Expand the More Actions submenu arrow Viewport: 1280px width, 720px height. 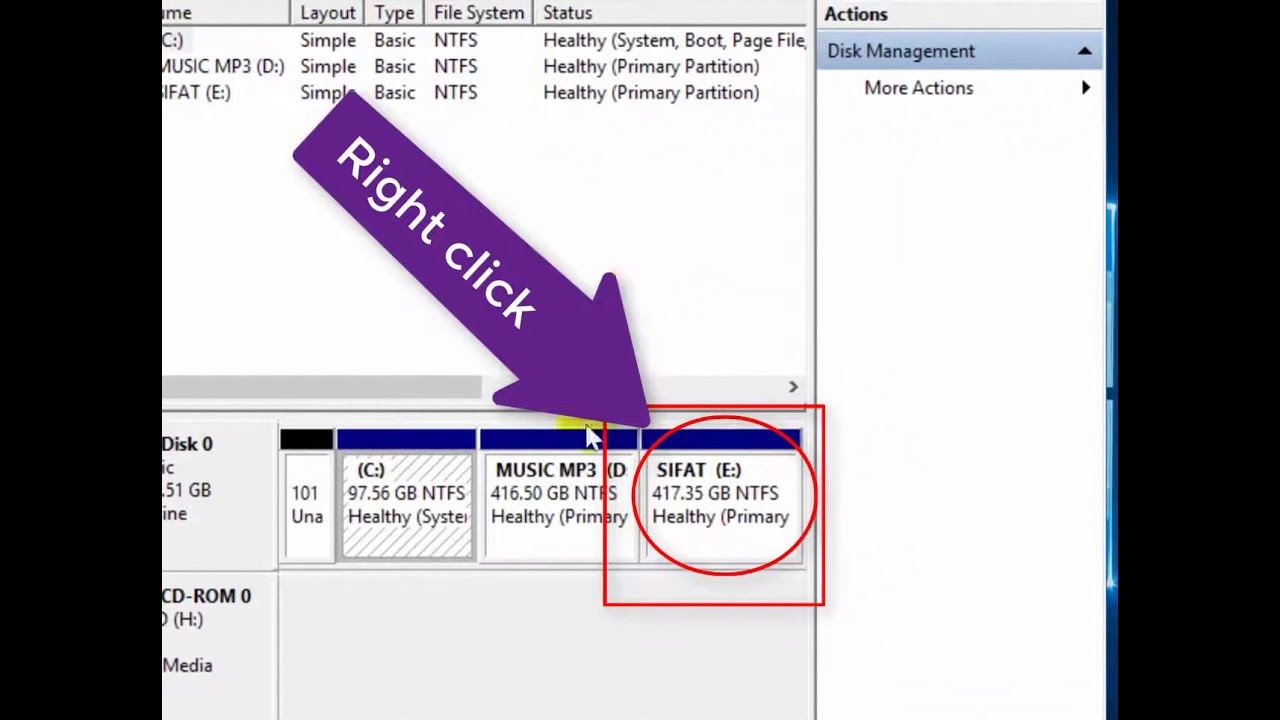click(x=1086, y=88)
